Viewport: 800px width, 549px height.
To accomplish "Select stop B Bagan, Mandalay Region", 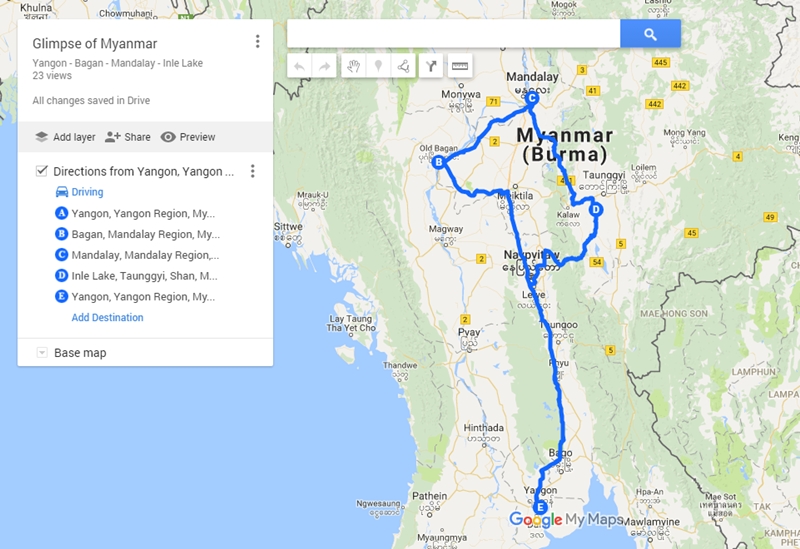I will pyautogui.click(x=137, y=234).
